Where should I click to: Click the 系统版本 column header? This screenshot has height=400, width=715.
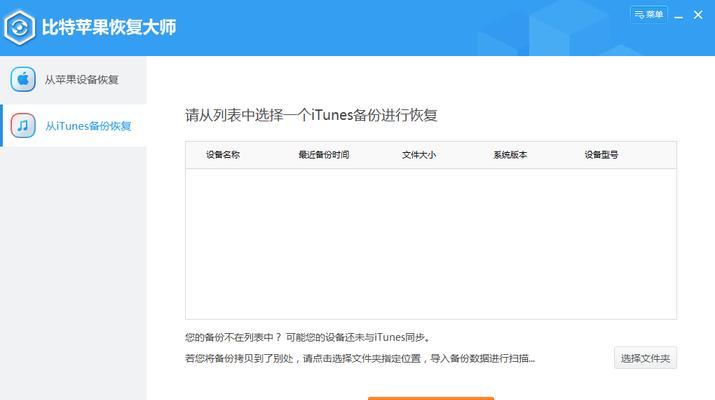510,155
